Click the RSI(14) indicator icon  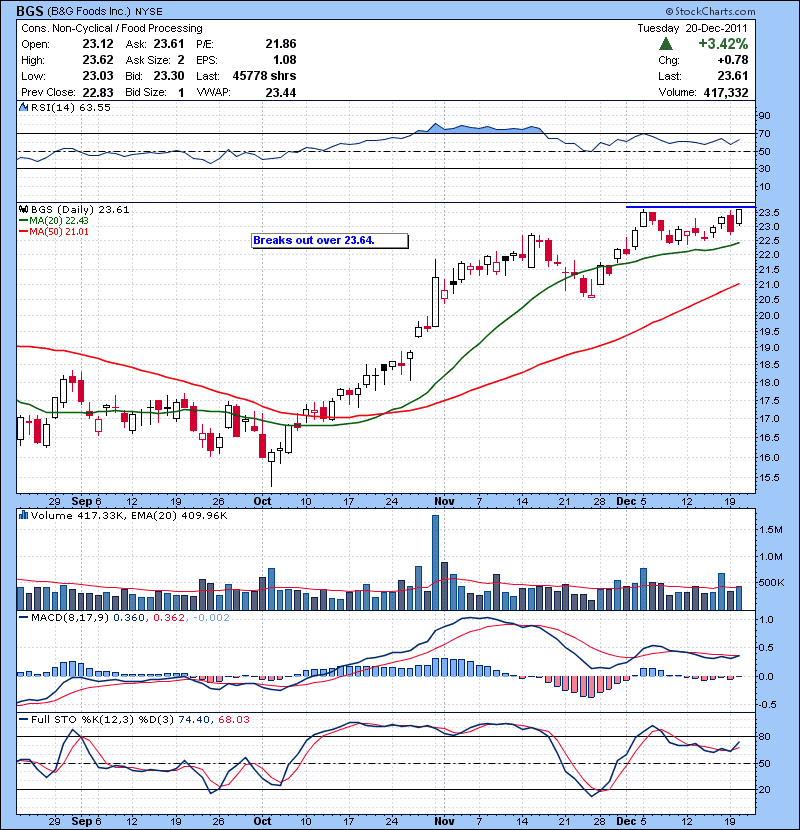[x=23, y=107]
